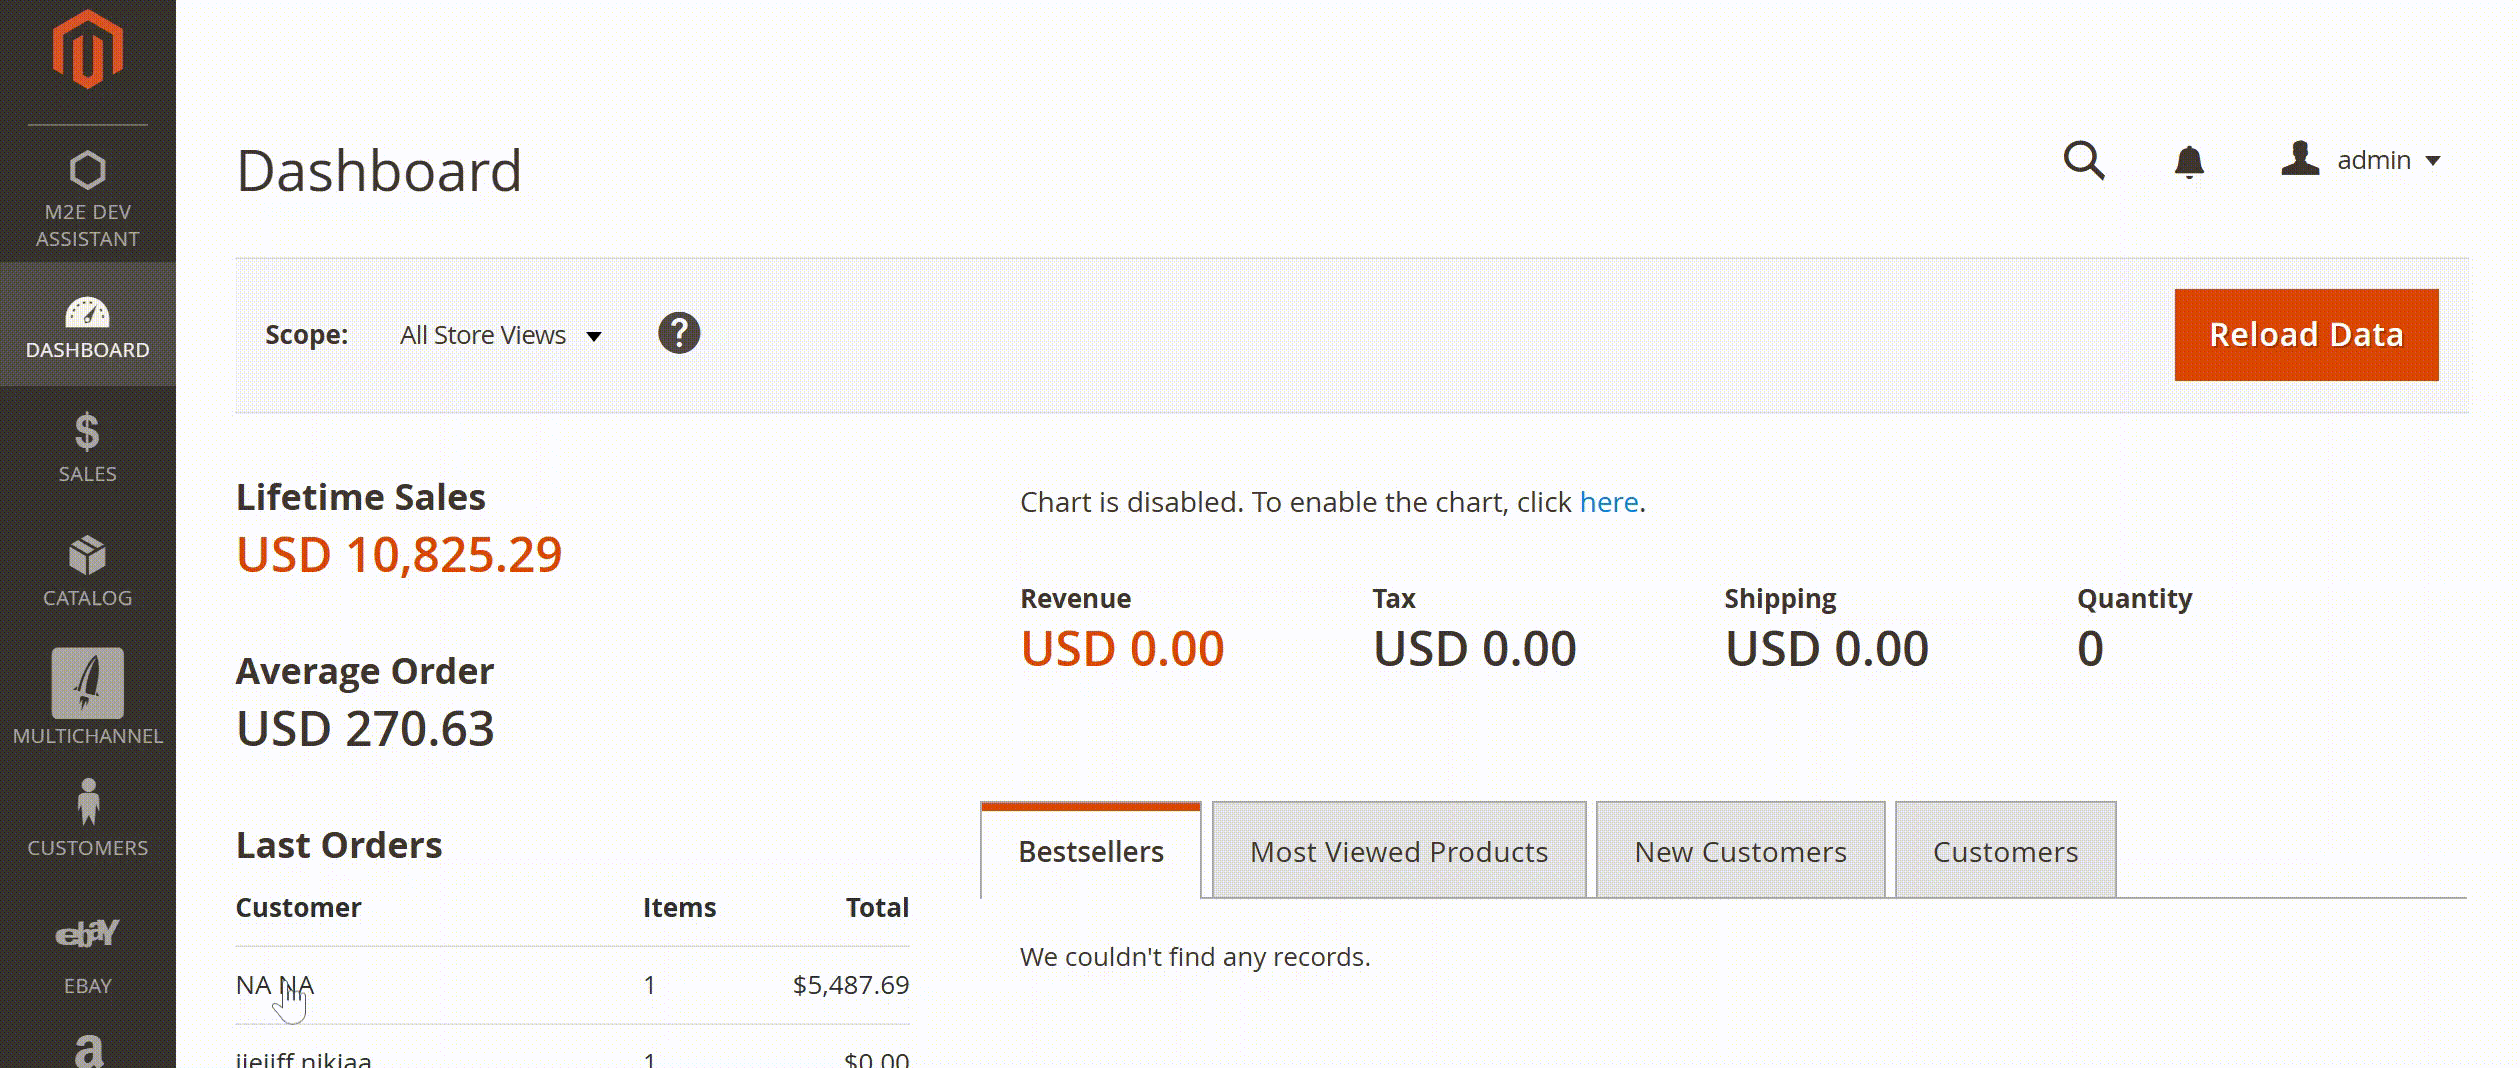Click the Magento logo icon

tap(88, 50)
